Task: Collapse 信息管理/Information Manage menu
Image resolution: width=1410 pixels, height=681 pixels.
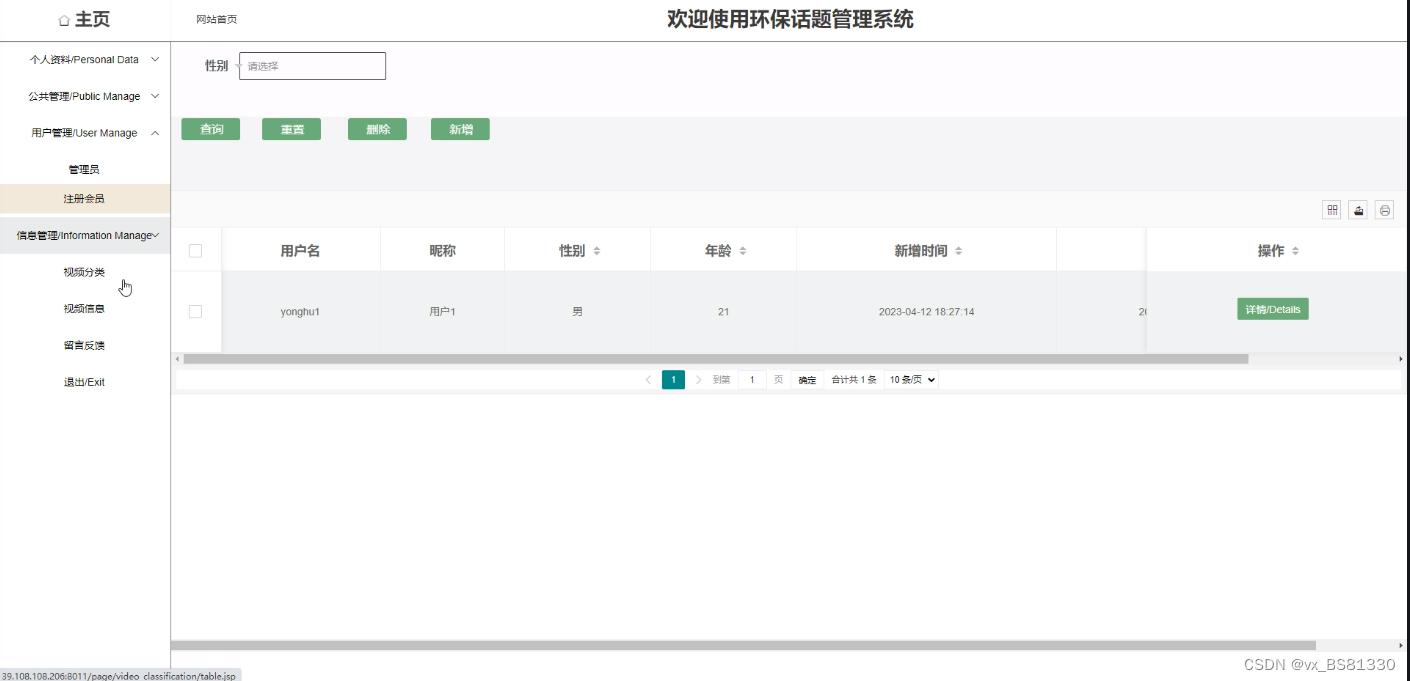Action: click(x=85, y=236)
